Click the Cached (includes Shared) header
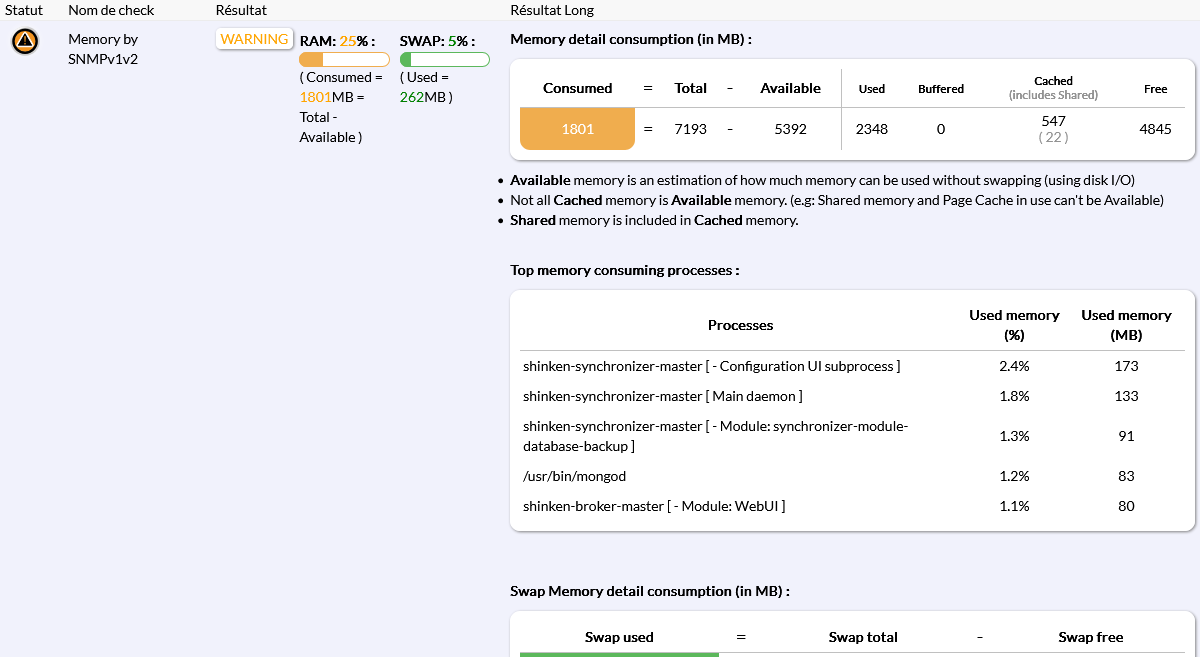Viewport: 1200px width, 657px height. pyautogui.click(x=1053, y=88)
